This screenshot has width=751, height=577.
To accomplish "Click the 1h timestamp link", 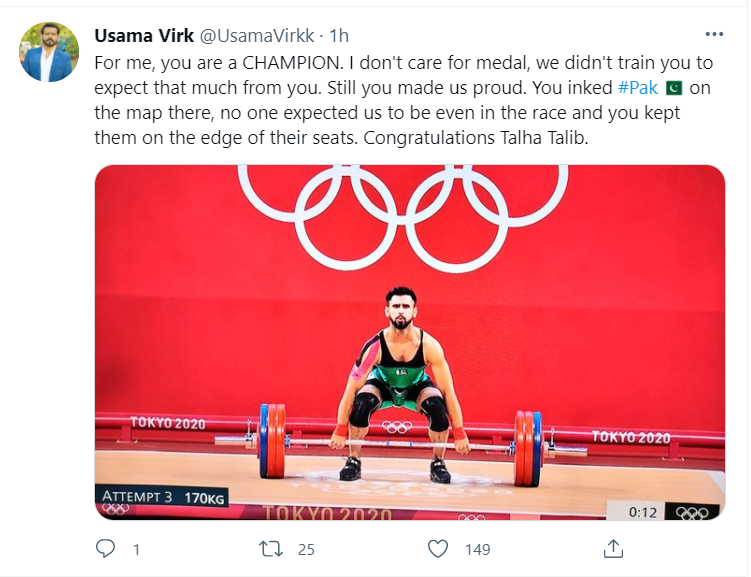I will [339, 36].
